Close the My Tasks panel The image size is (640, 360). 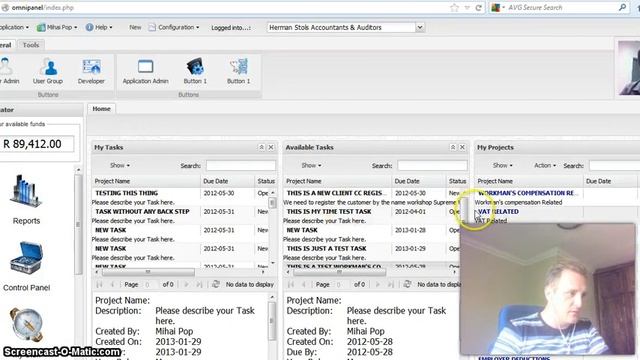pos(271,147)
